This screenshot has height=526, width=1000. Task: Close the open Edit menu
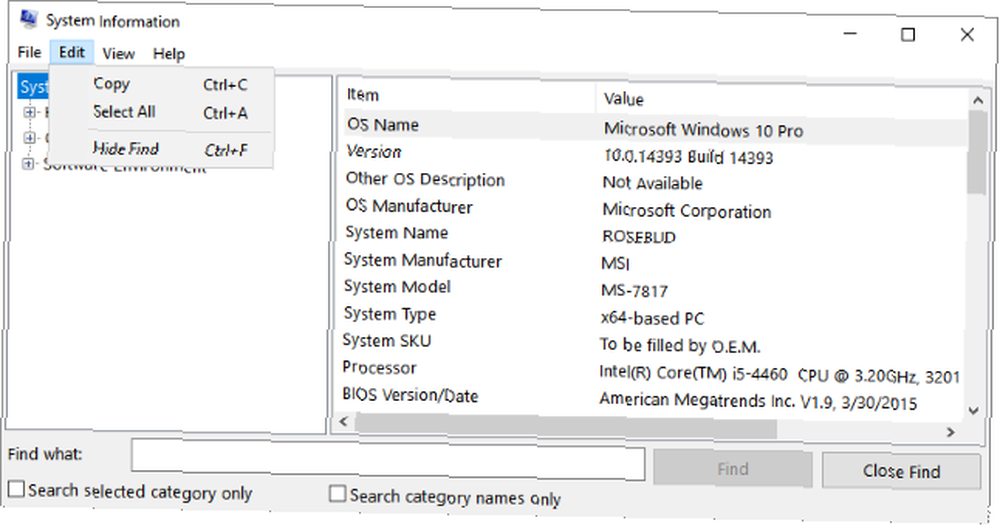click(71, 52)
